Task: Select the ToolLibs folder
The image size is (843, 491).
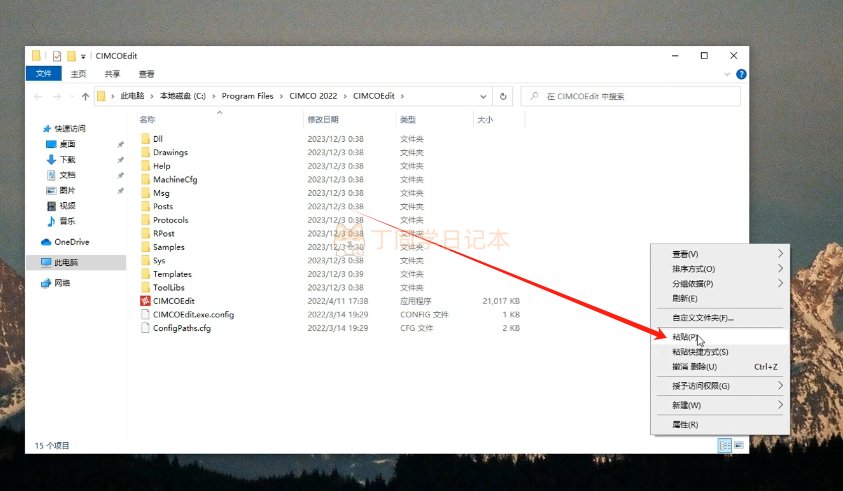Action: tap(168, 287)
